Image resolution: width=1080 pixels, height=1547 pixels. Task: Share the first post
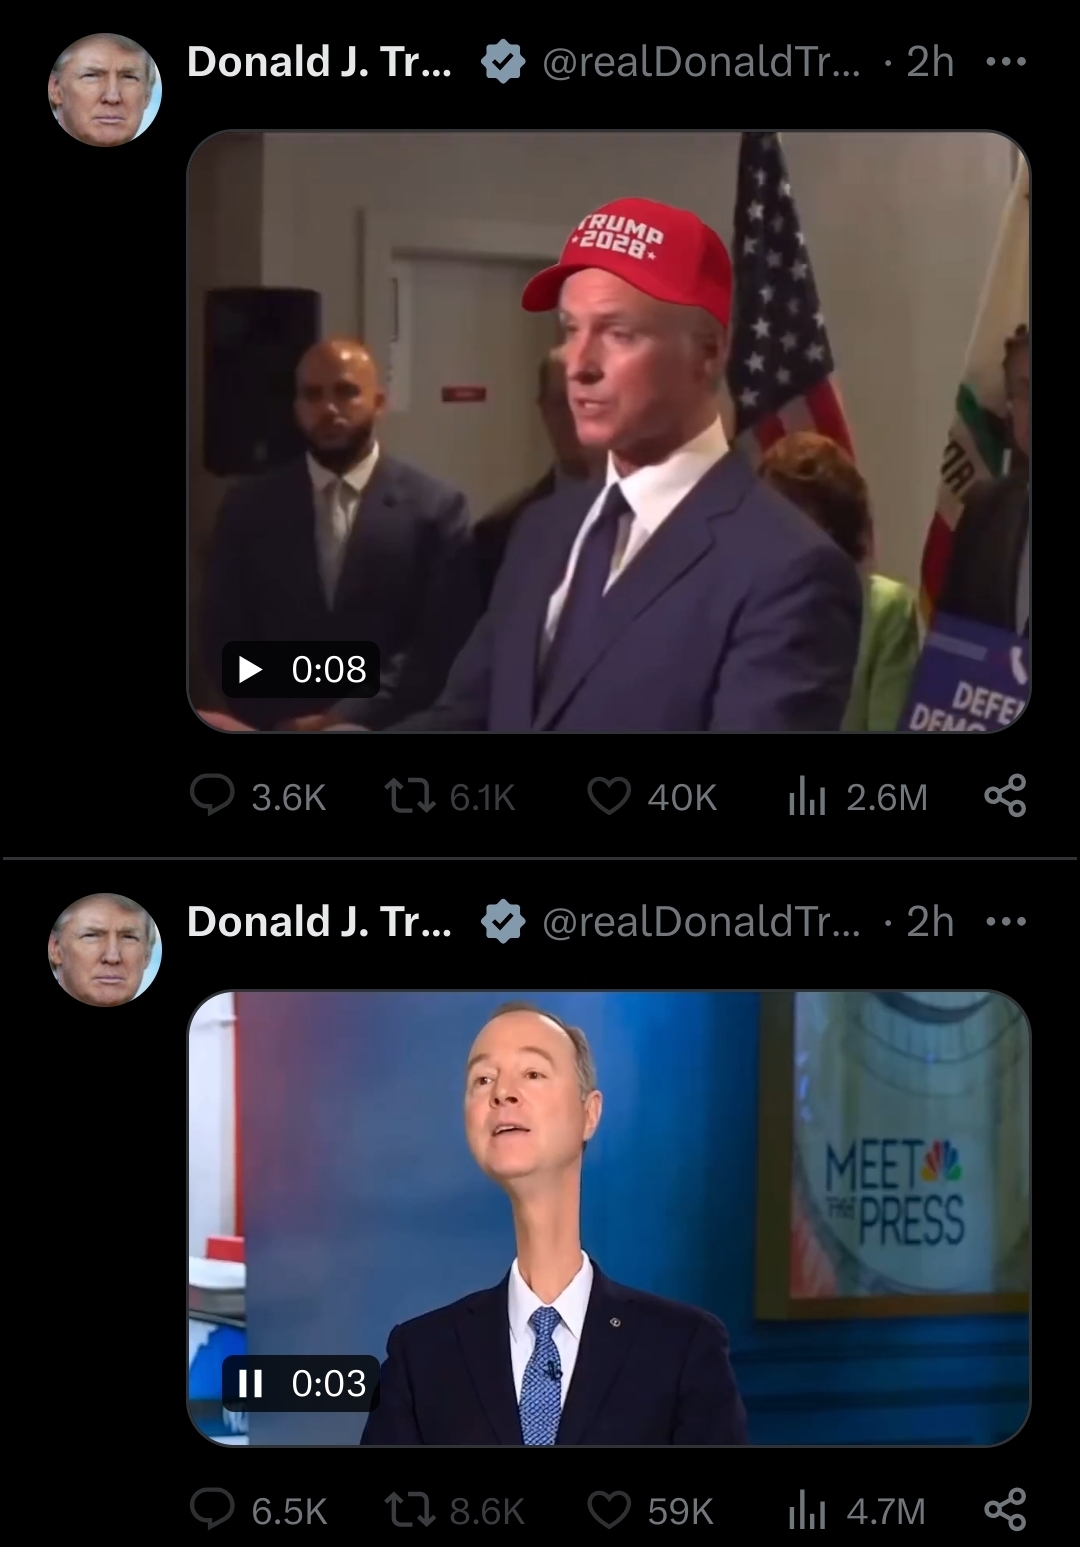[1005, 796]
